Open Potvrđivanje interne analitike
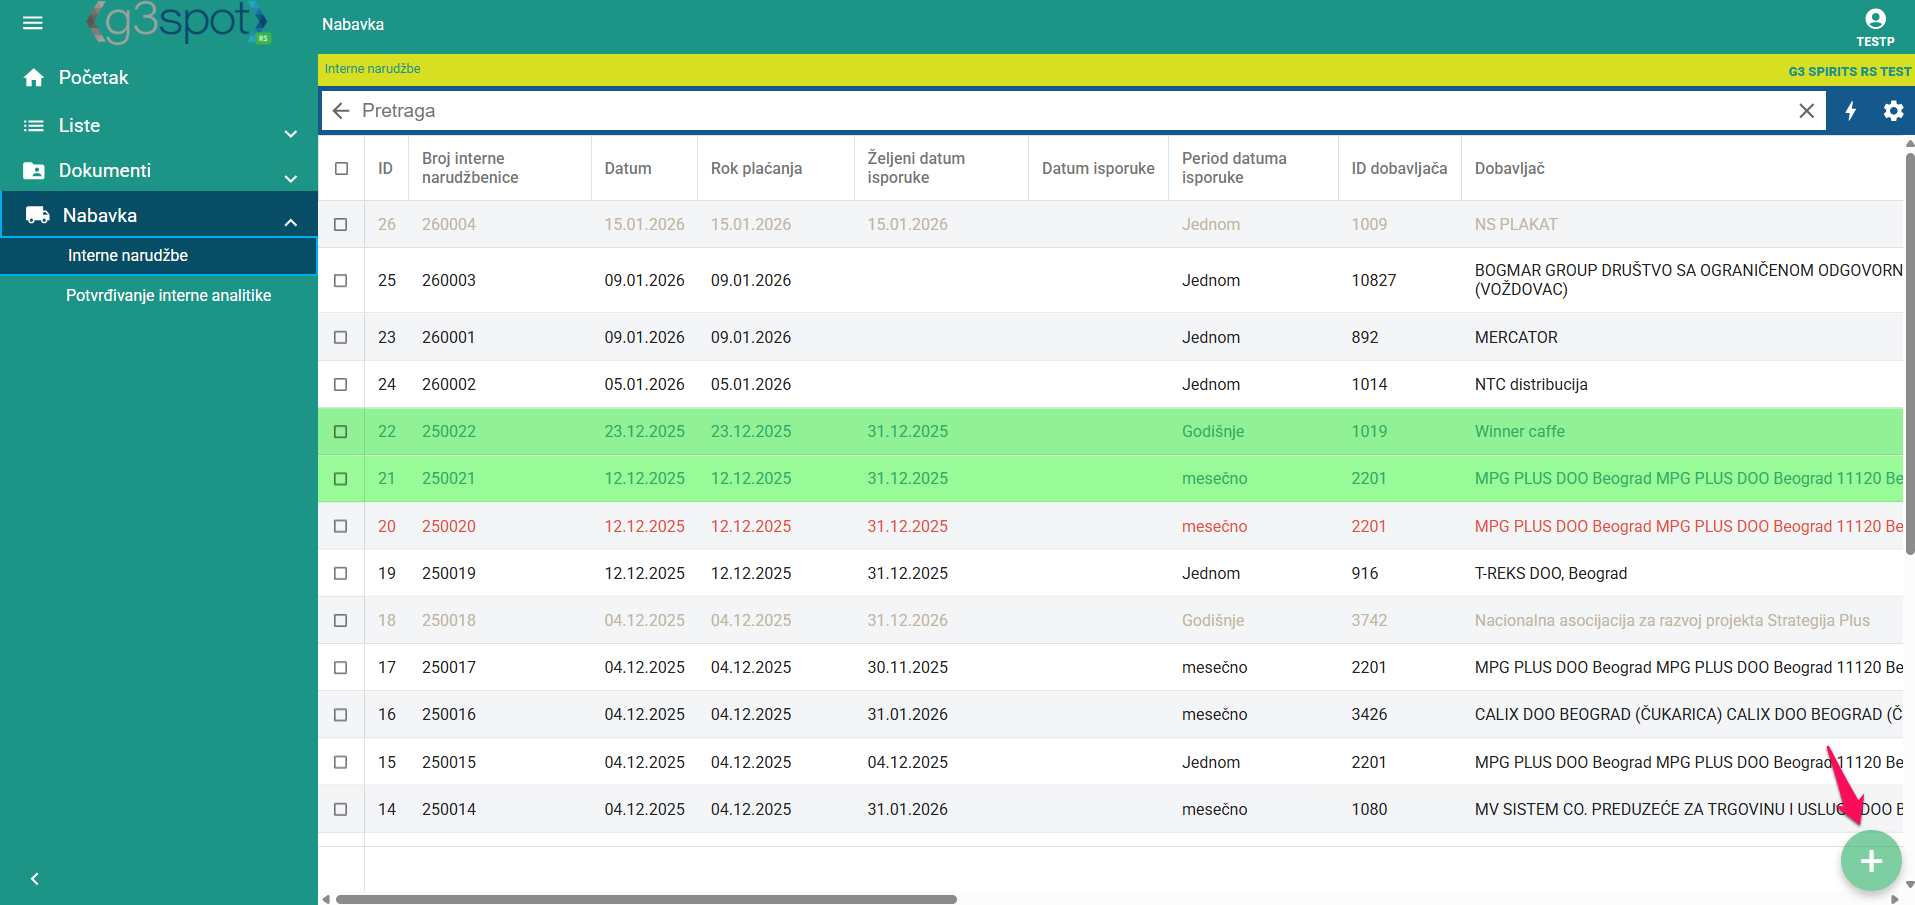 (x=168, y=296)
